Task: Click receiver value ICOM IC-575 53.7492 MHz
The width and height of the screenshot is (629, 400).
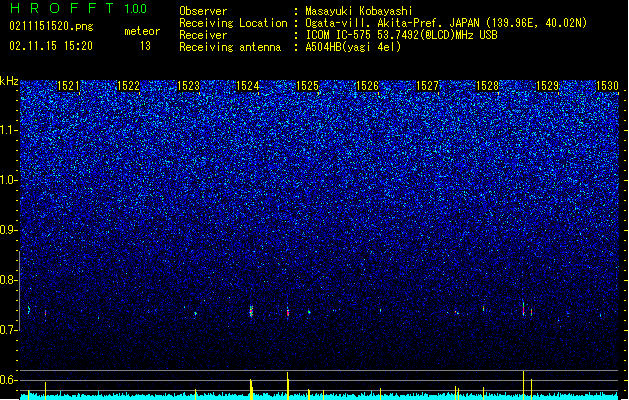Action: (401, 35)
